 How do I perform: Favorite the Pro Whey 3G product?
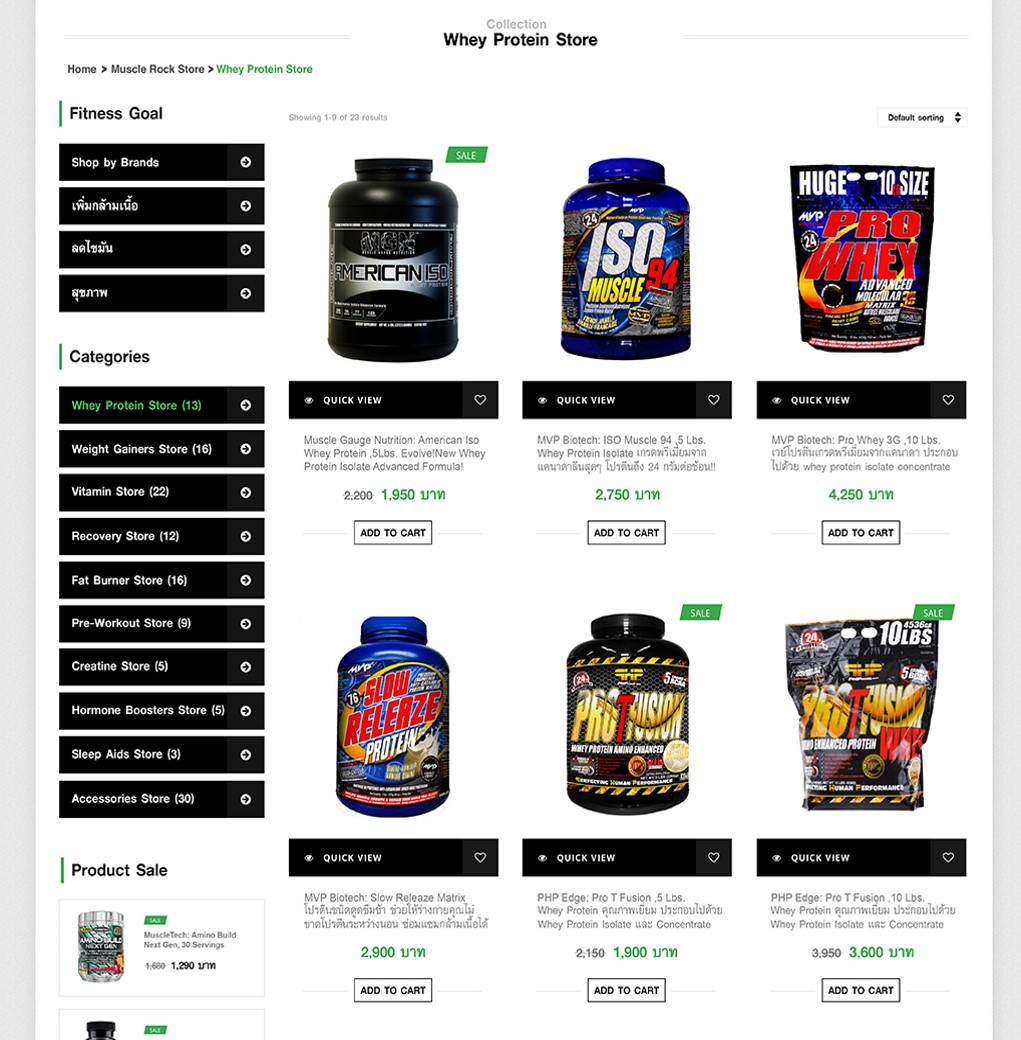click(948, 400)
